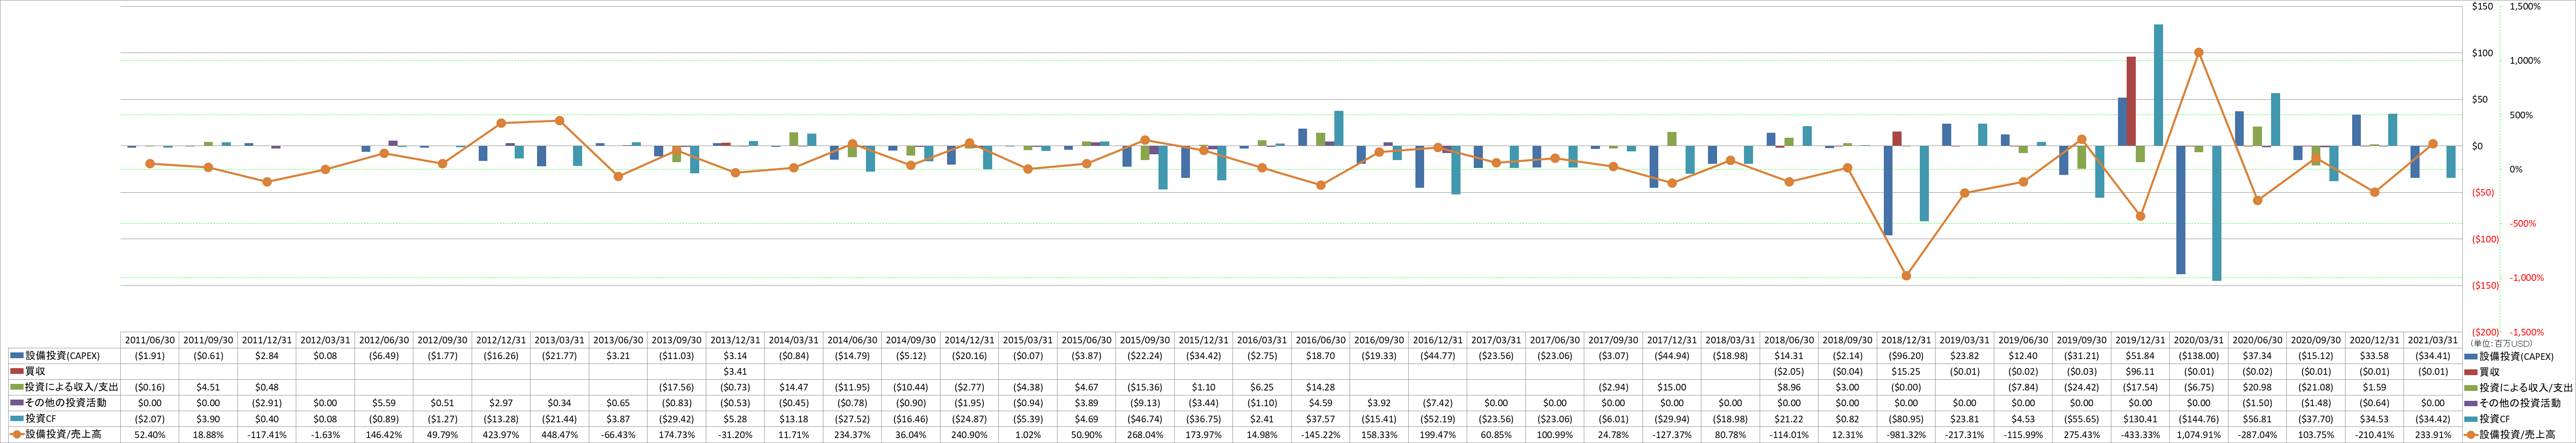Click the cell showing ($29.42)

click(x=676, y=419)
